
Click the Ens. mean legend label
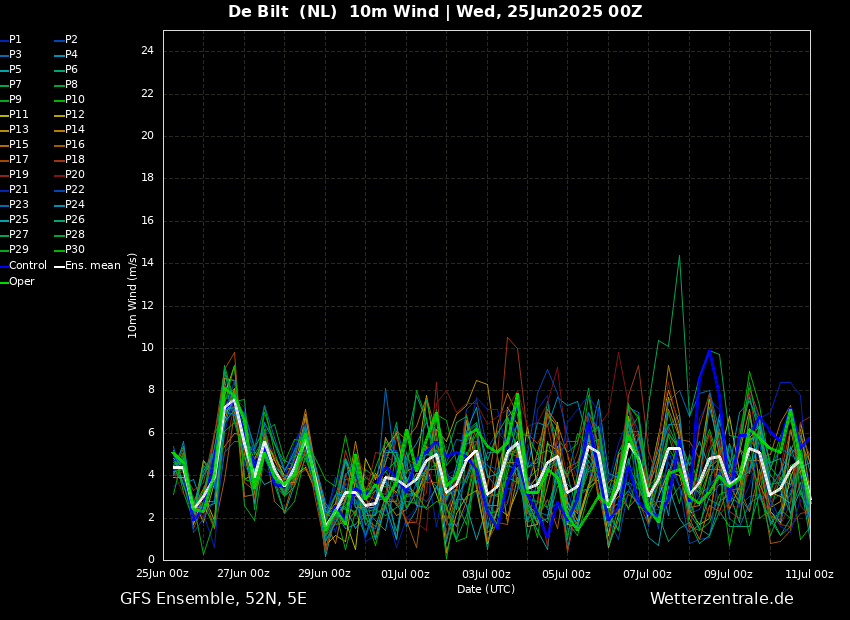(87, 266)
